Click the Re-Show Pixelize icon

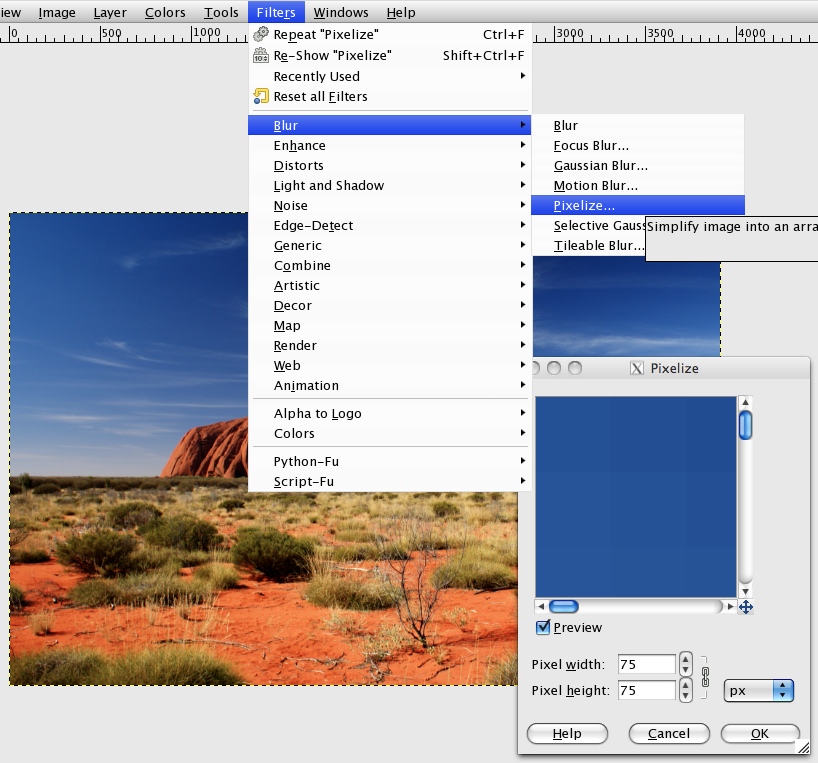pos(261,55)
